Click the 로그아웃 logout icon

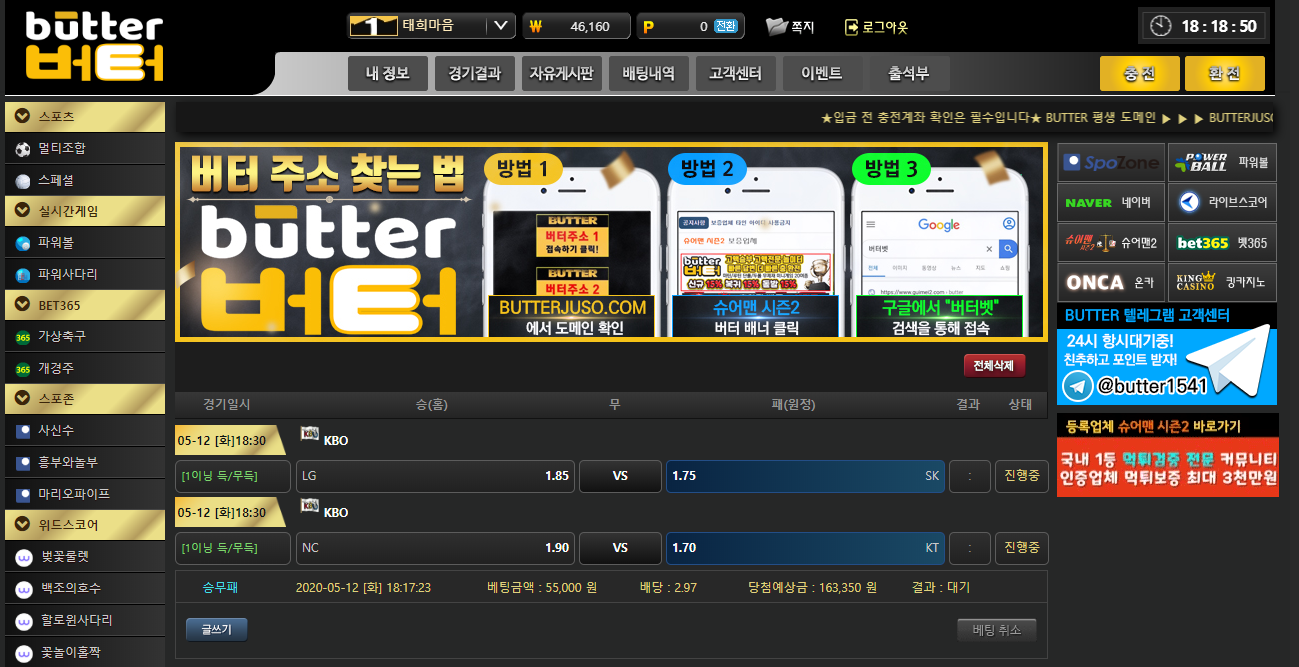(x=852, y=27)
